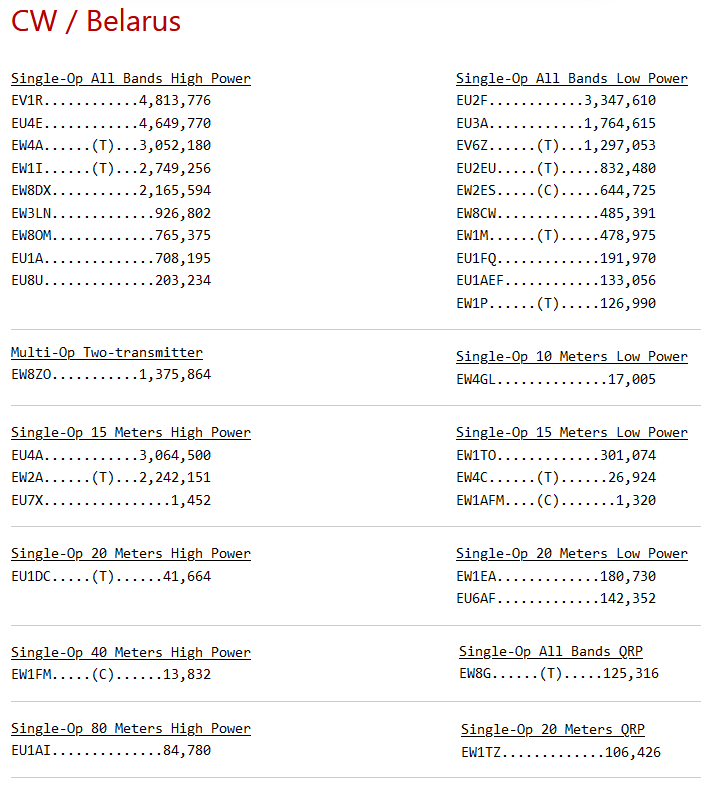Select the EW4GL 17,005 result line

tap(556, 378)
